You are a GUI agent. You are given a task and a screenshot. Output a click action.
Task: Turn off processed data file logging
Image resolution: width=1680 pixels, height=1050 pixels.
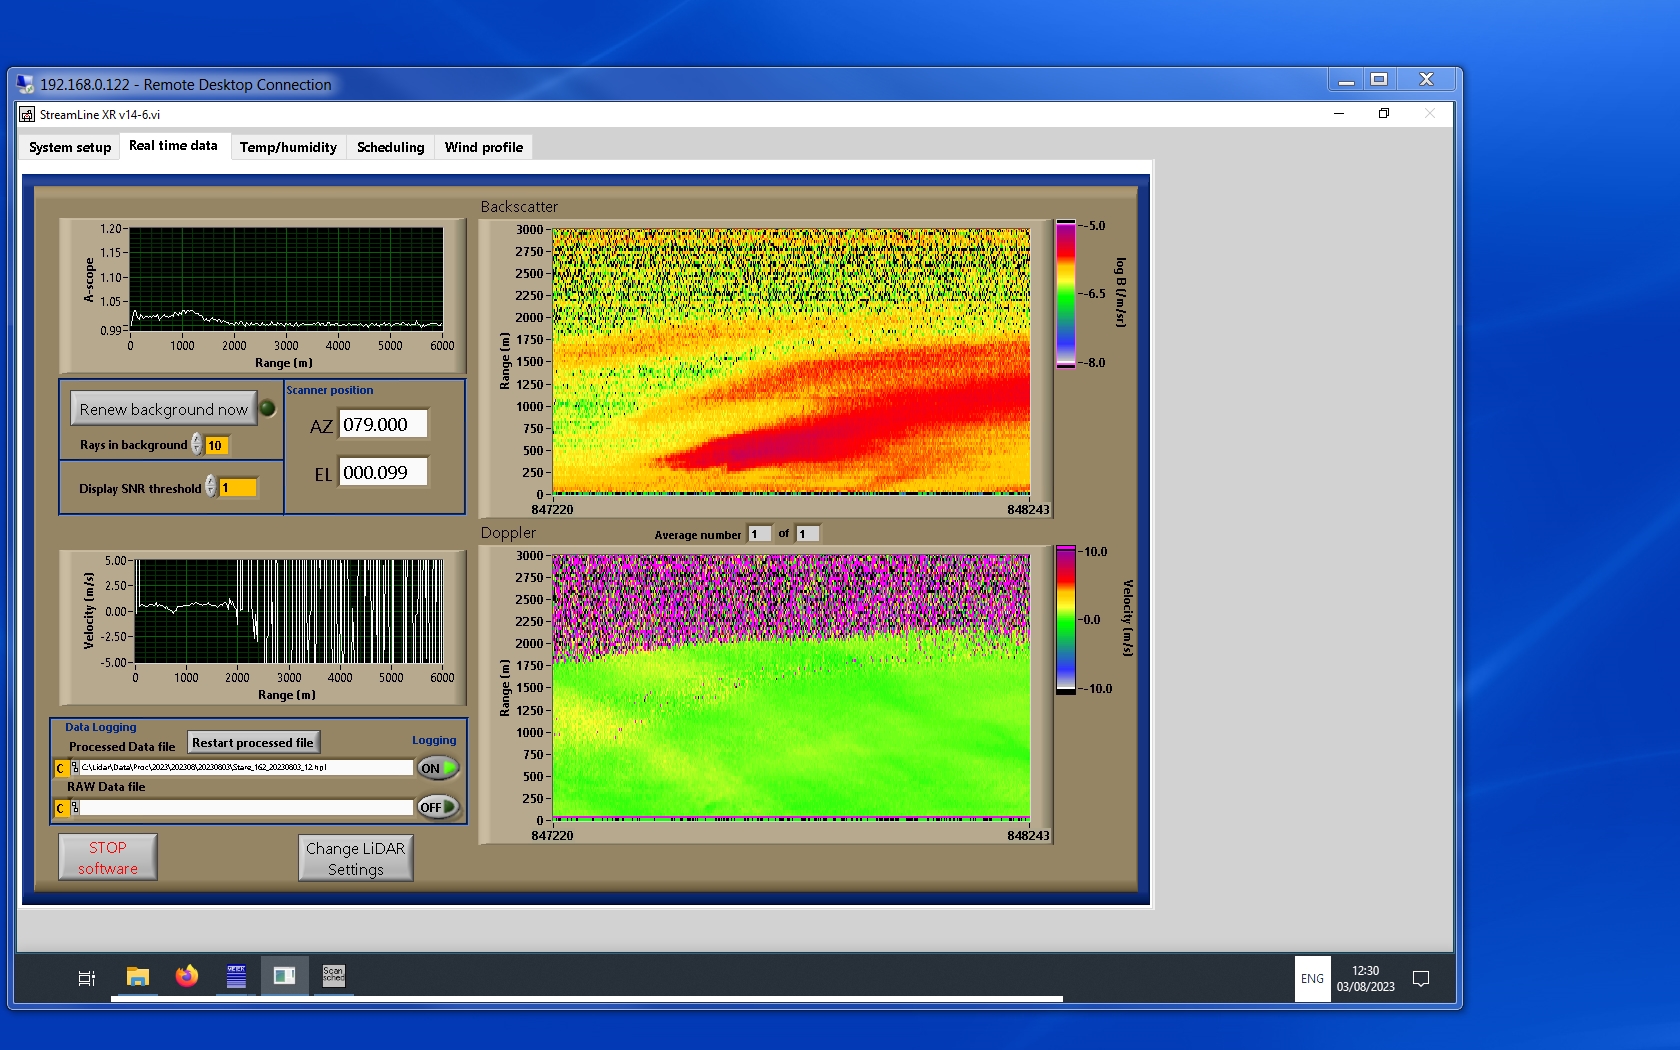[438, 768]
